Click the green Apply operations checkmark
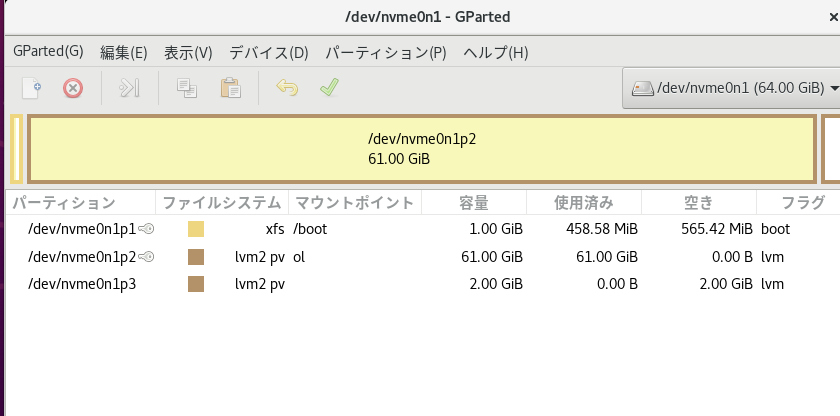The height and width of the screenshot is (416, 840). tap(329, 88)
